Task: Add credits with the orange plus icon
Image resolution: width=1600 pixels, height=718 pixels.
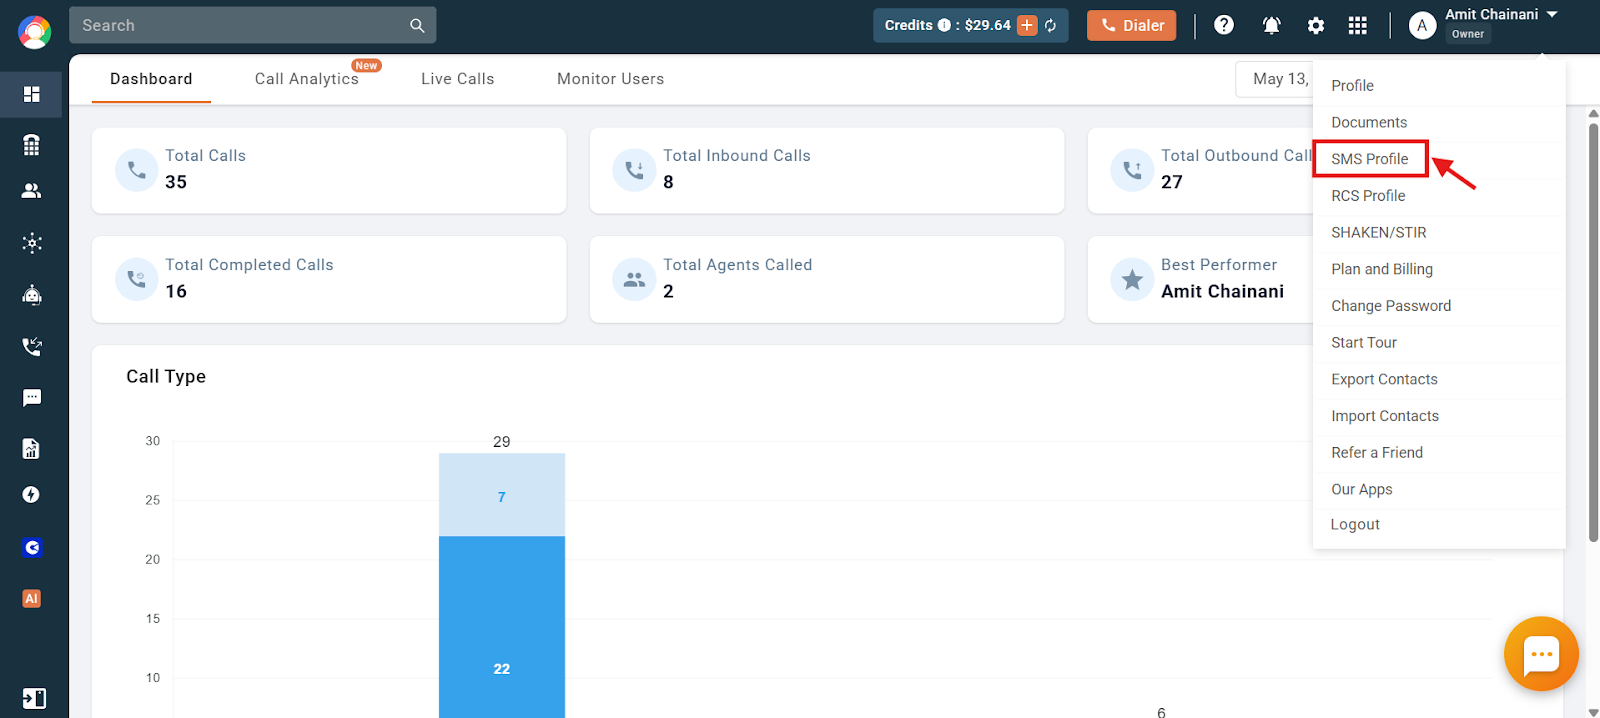Action: tap(1027, 25)
